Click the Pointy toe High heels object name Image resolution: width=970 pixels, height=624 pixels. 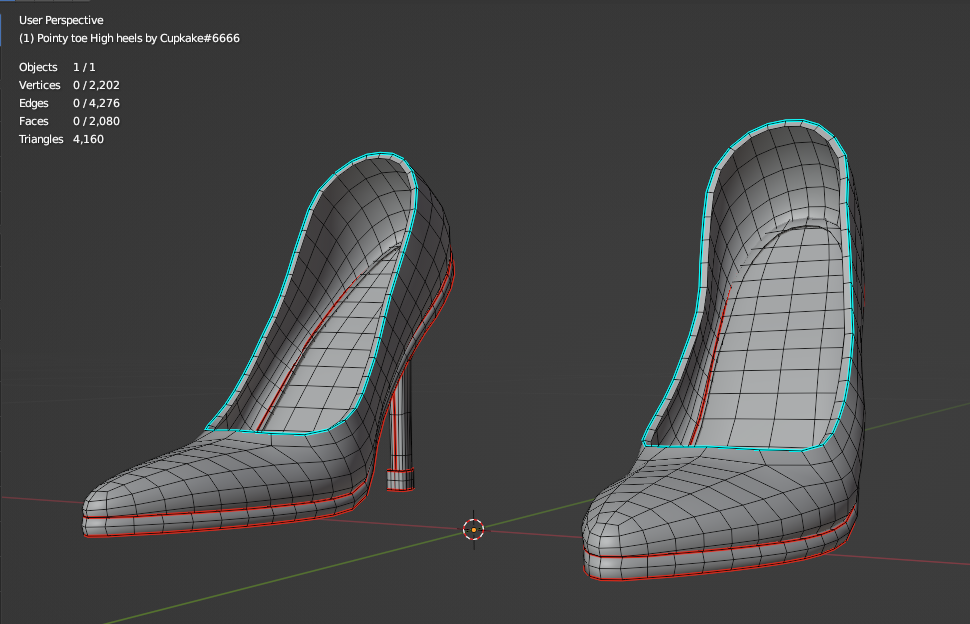(x=129, y=38)
